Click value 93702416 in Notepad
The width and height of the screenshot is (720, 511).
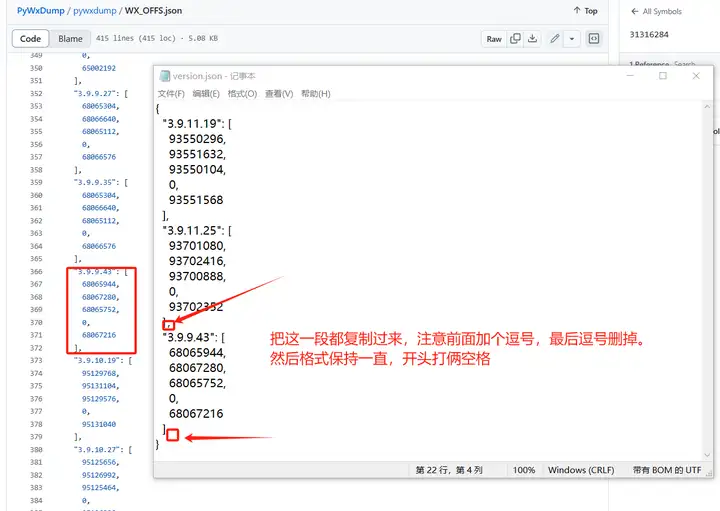pyautogui.click(x=196, y=261)
